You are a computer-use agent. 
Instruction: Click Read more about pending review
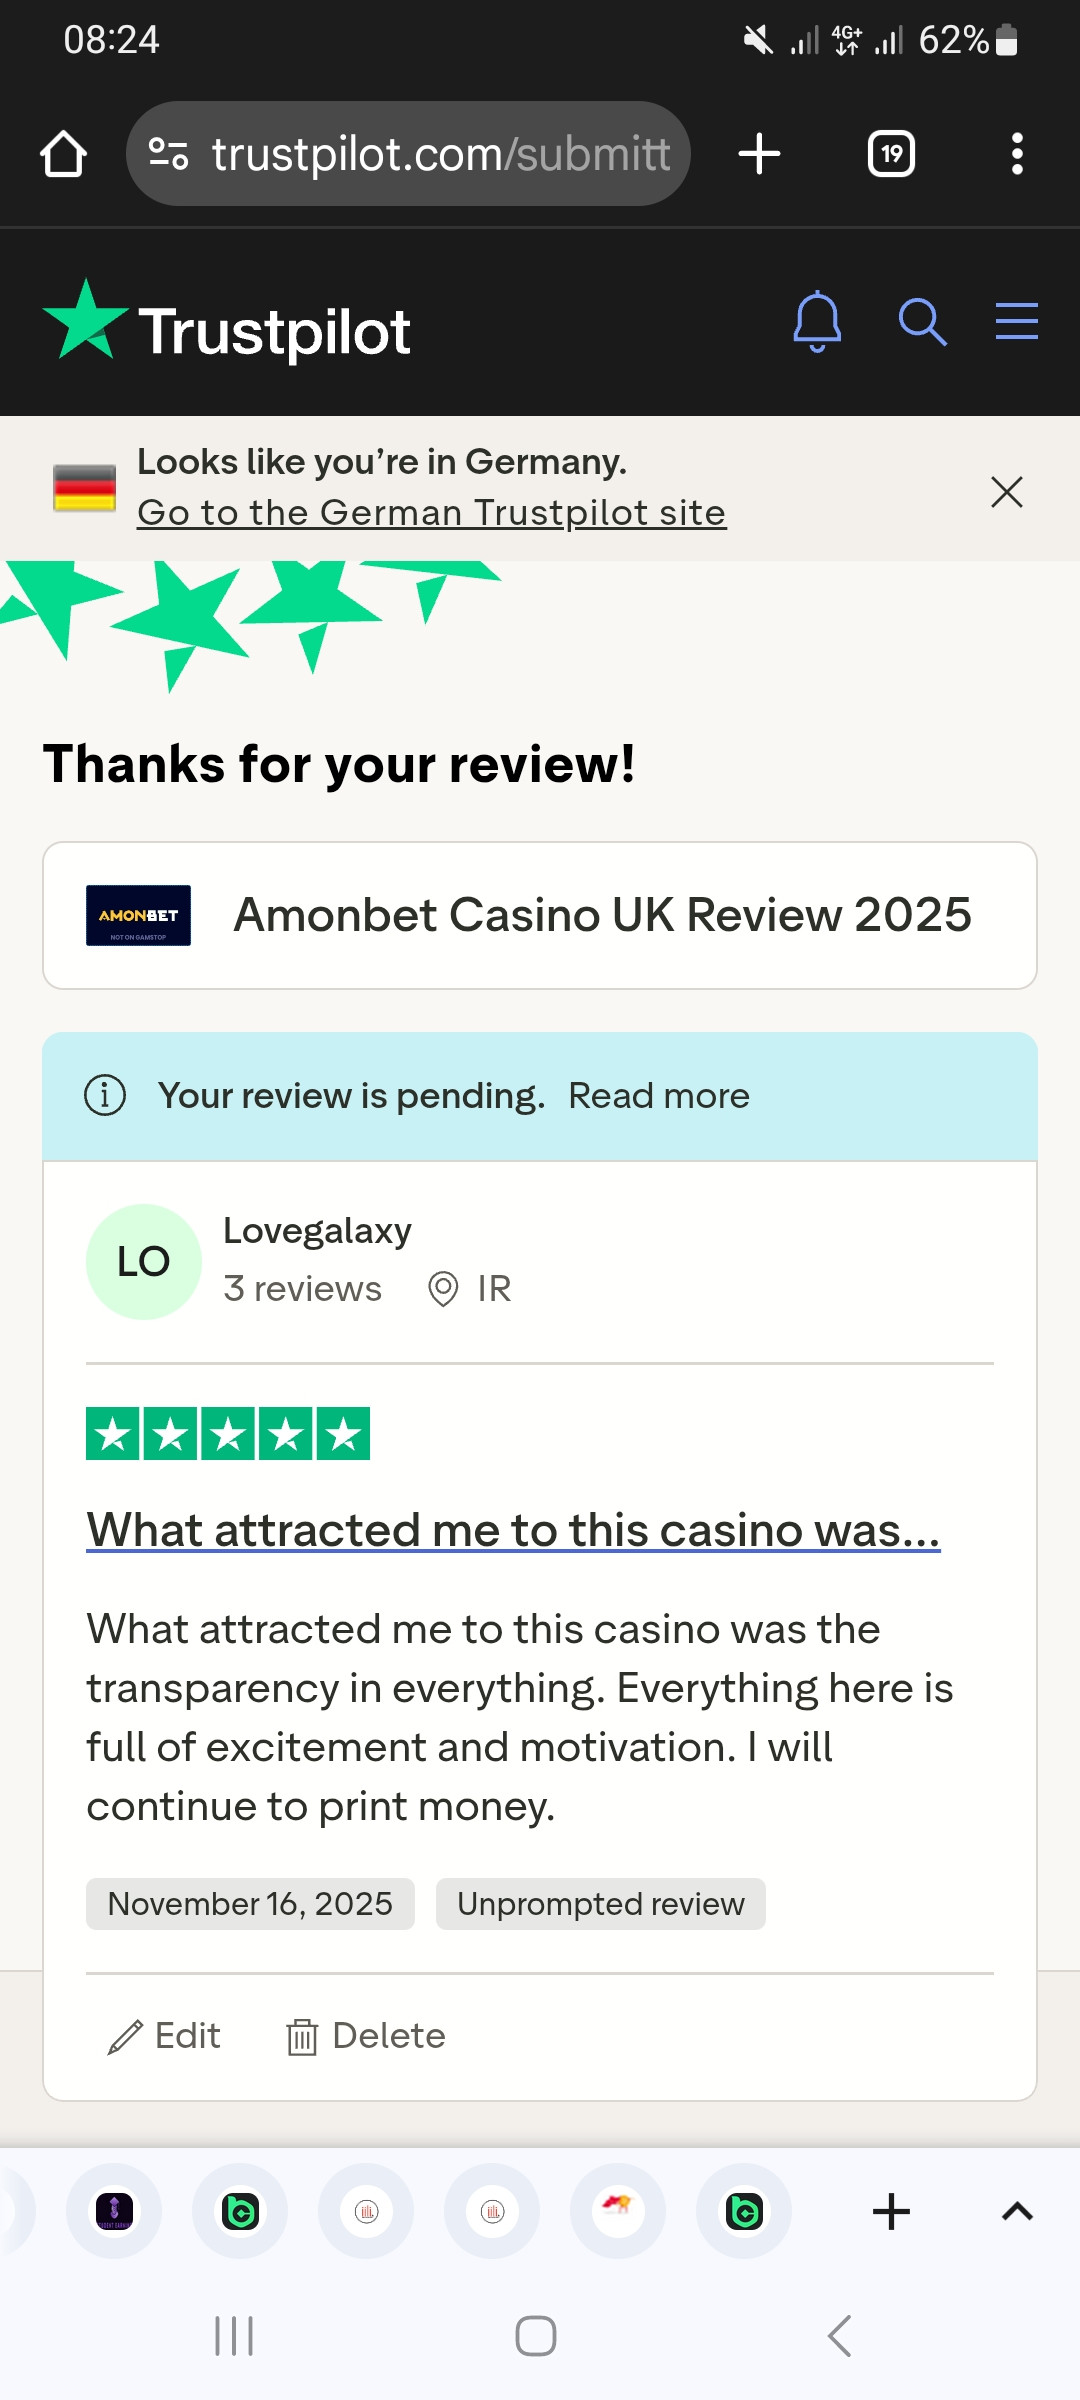(x=659, y=1096)
